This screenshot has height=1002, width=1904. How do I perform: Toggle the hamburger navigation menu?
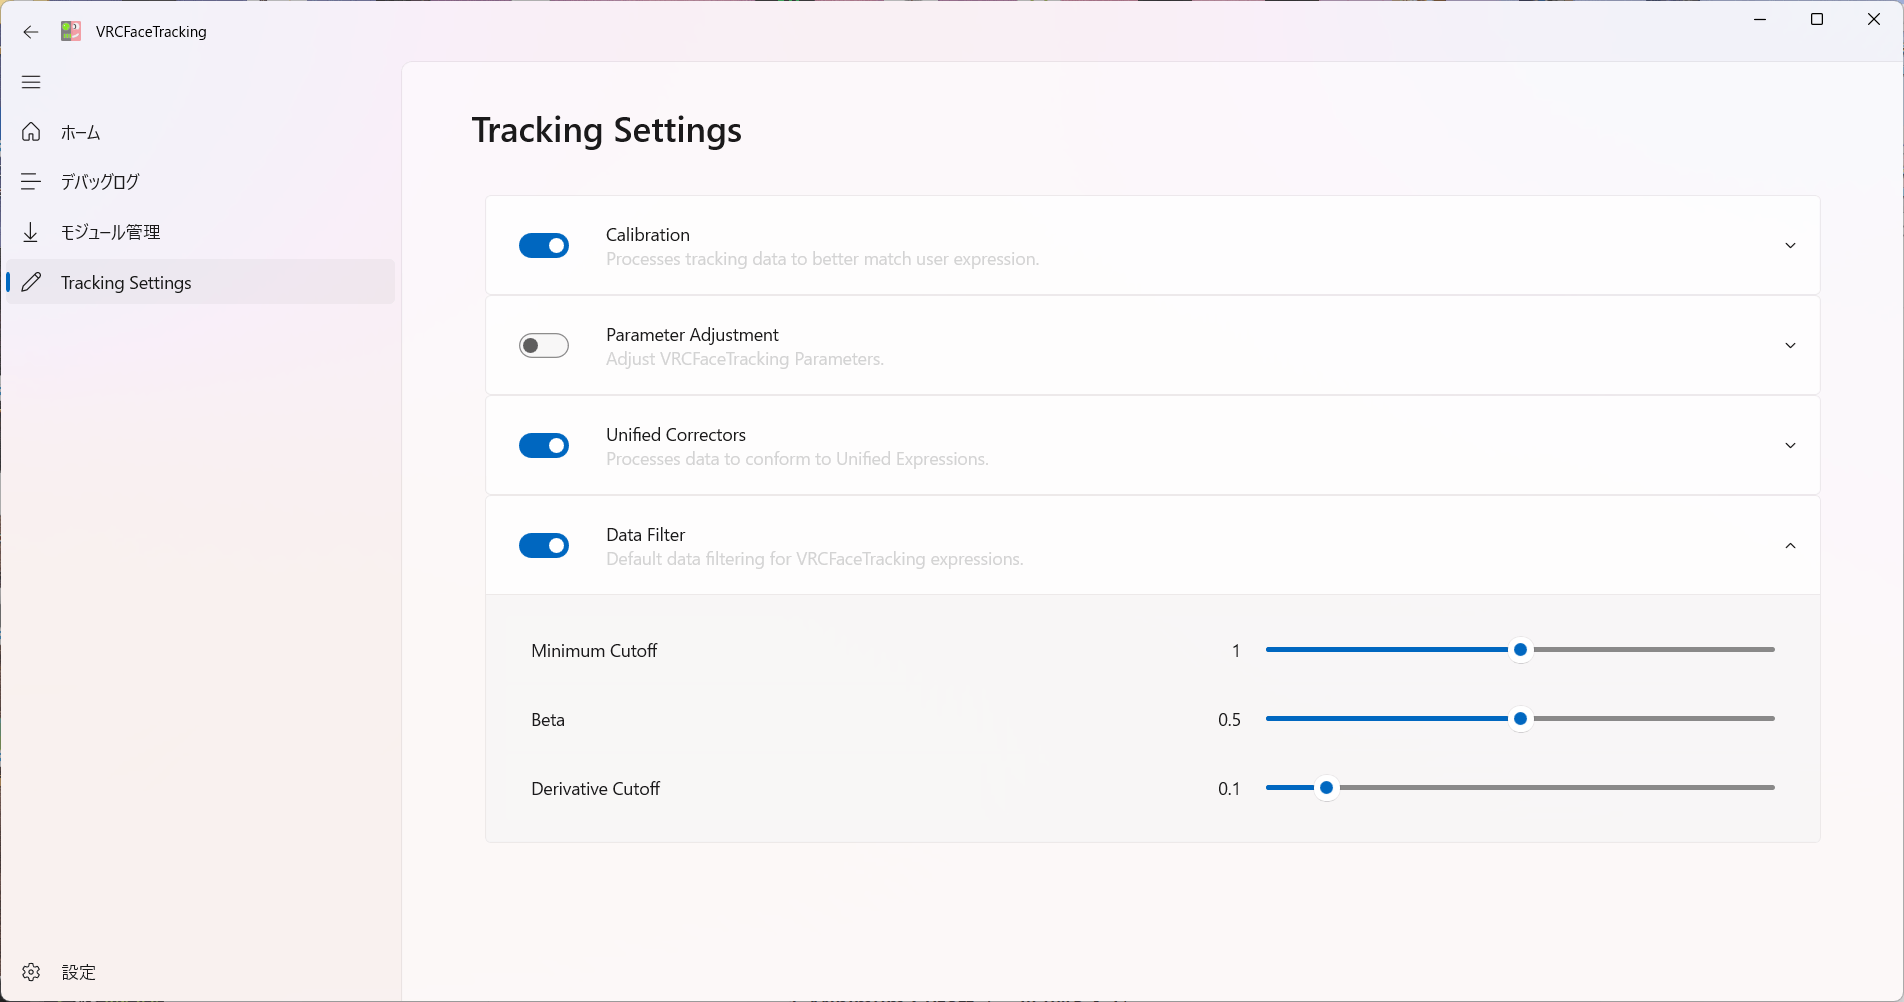coord(31,82)
